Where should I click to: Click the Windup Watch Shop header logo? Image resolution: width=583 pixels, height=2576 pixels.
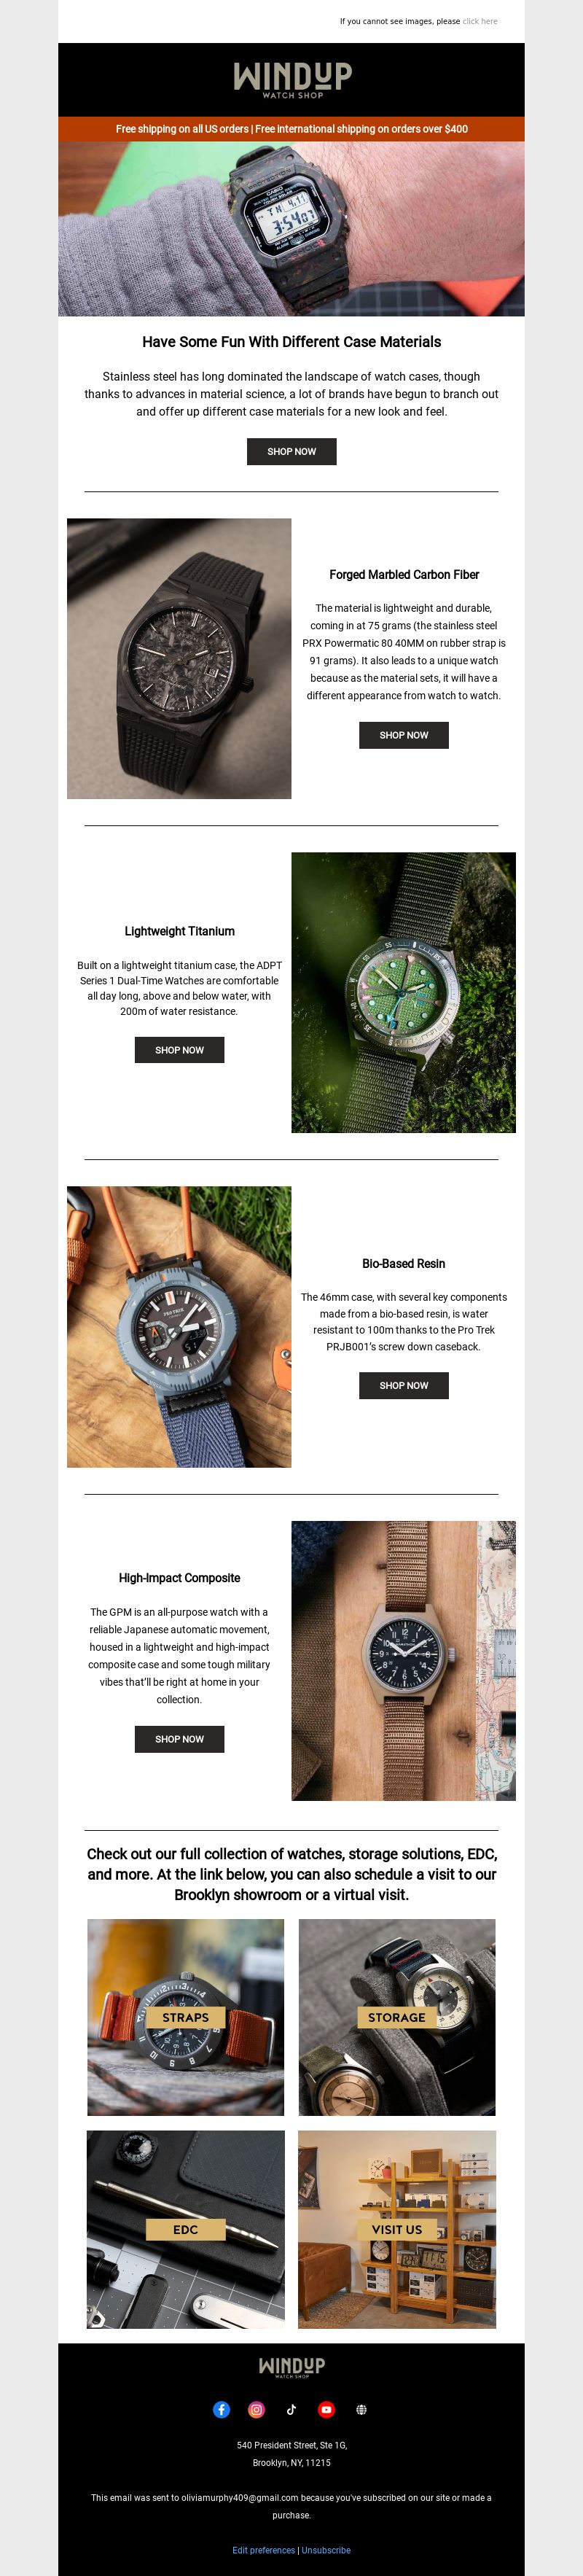click(x=292, y=80)
